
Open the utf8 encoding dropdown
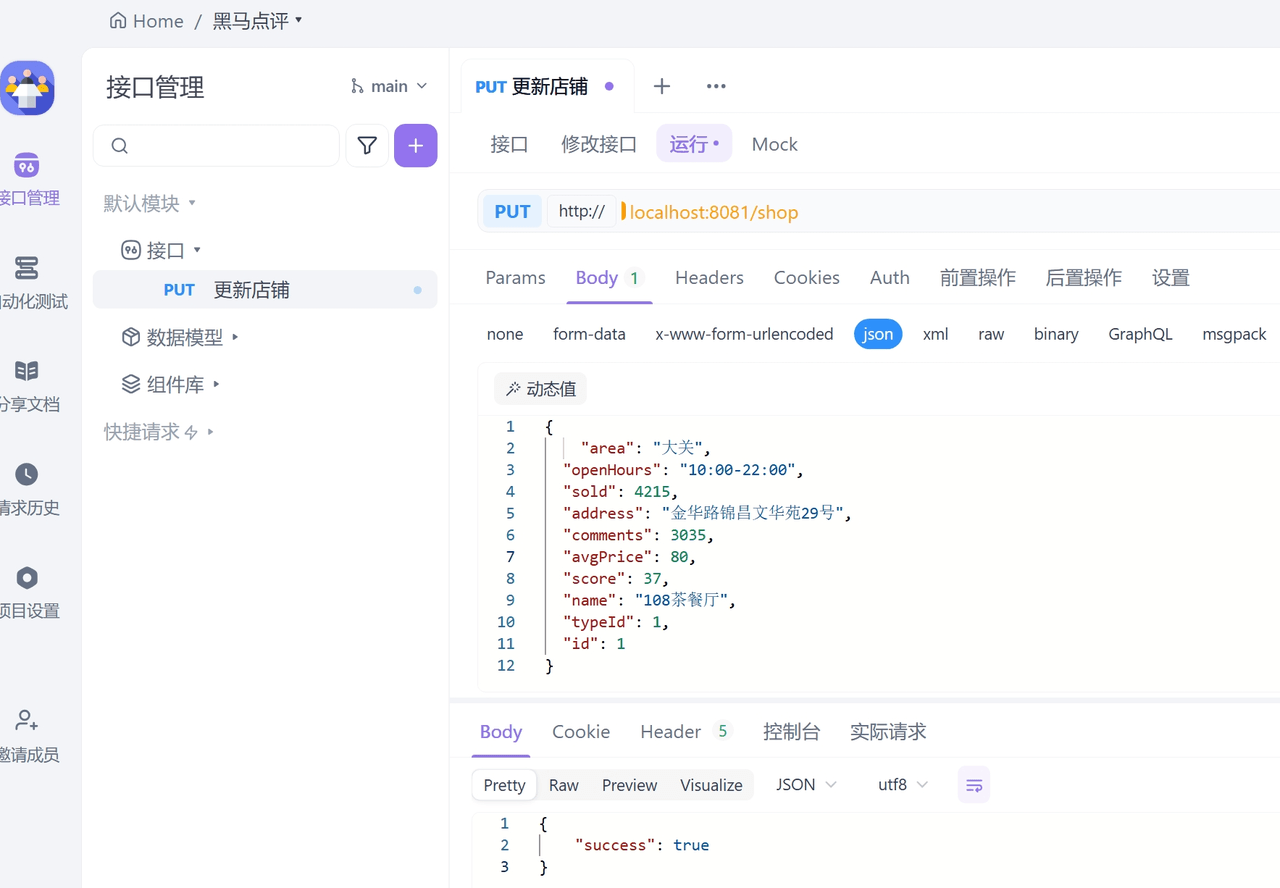902,785
